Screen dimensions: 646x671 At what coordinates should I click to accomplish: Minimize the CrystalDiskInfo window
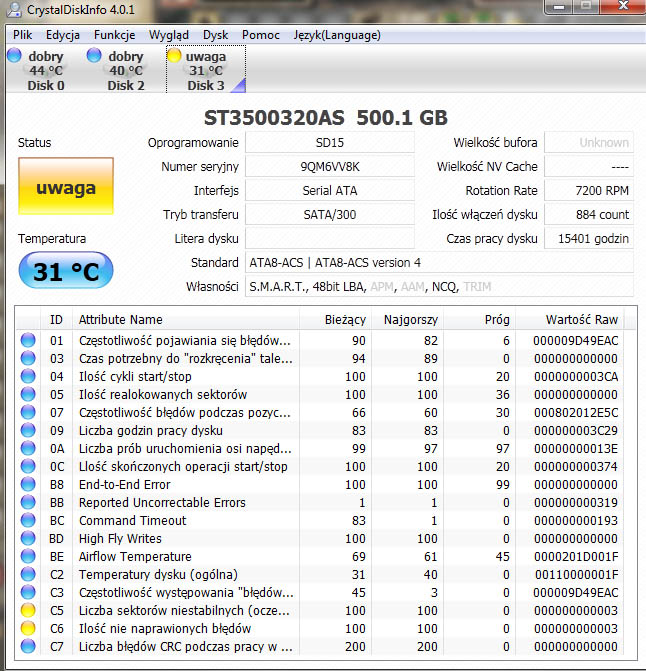559,6
